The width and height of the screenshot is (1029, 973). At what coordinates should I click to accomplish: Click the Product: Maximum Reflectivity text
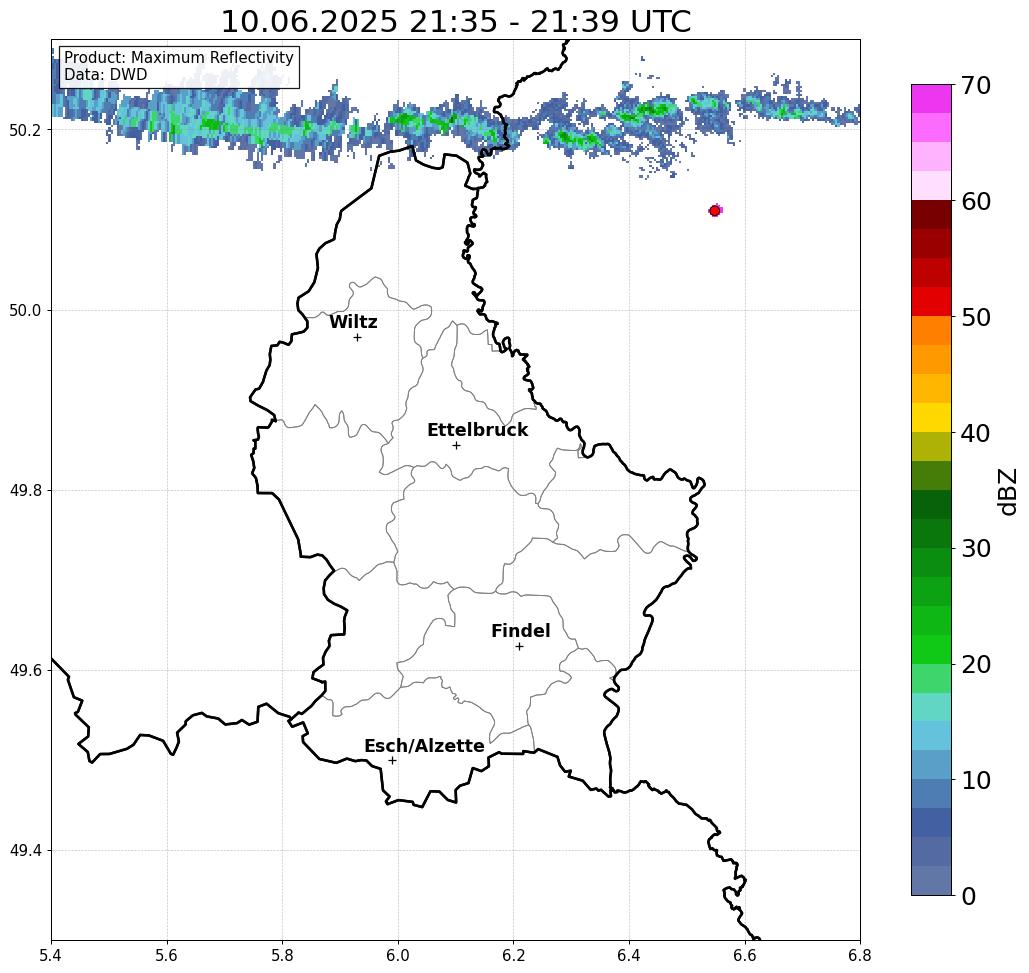pos(178,58)
